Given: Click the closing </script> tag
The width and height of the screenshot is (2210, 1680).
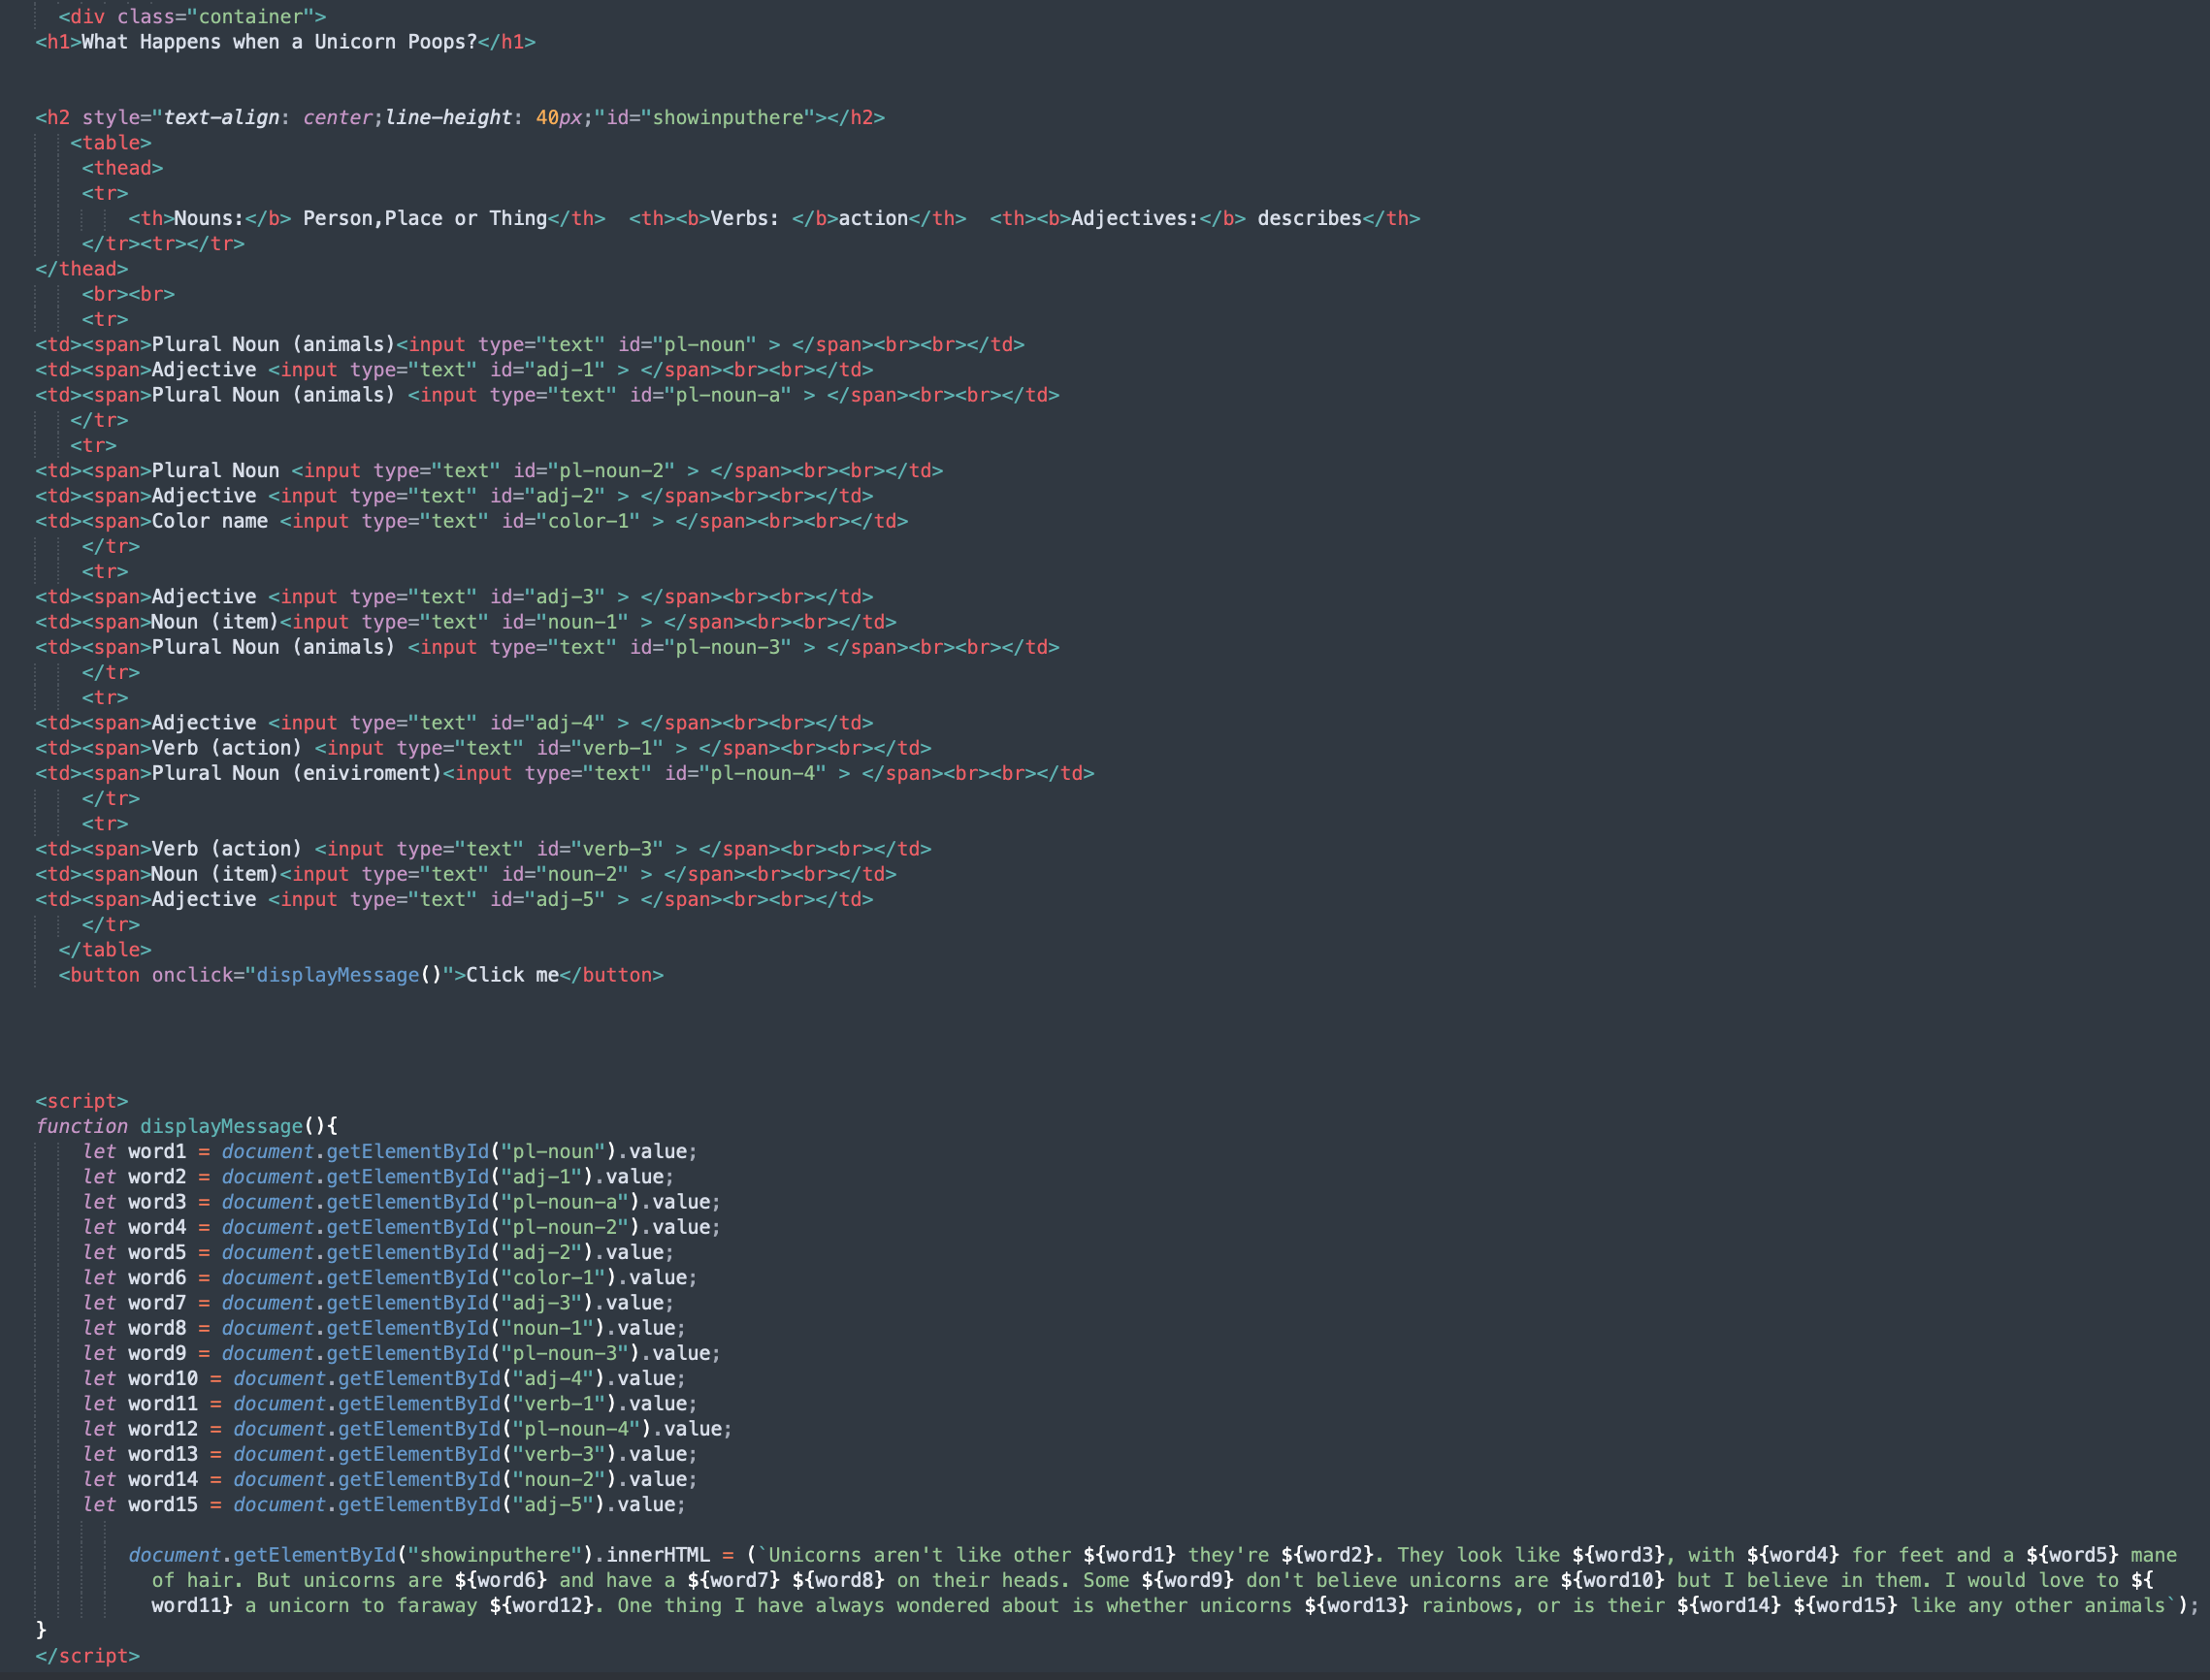Looking at the screenshot, I should click(x=88, y=1656).
